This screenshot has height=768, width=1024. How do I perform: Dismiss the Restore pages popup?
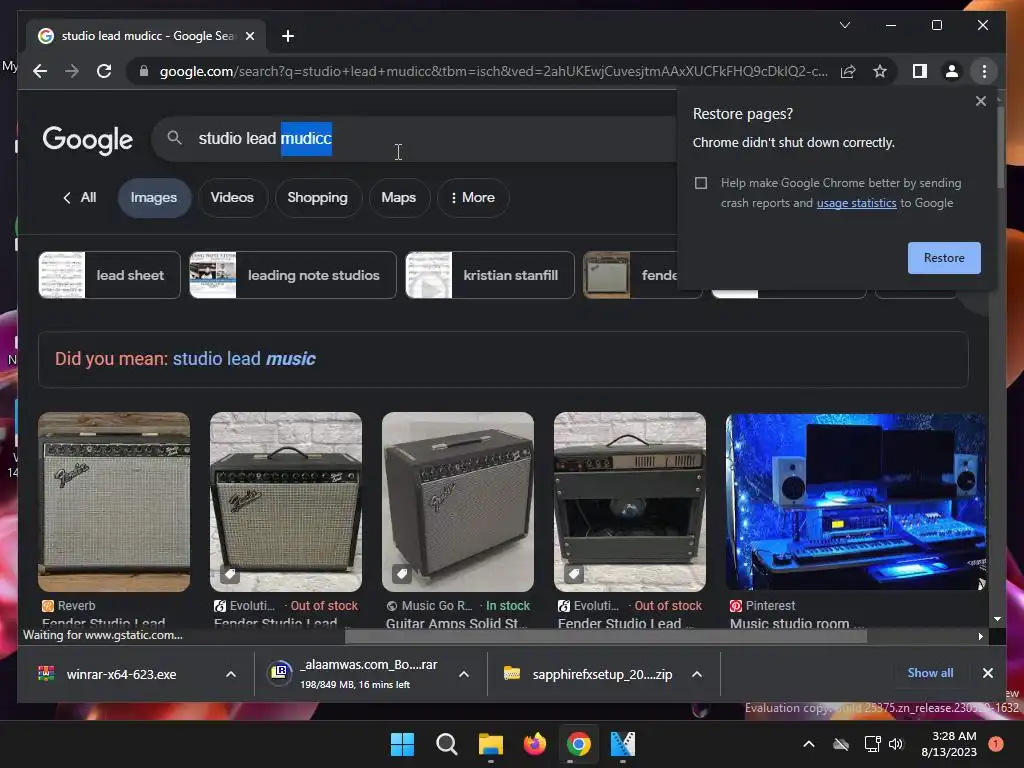tap(980, 101)
